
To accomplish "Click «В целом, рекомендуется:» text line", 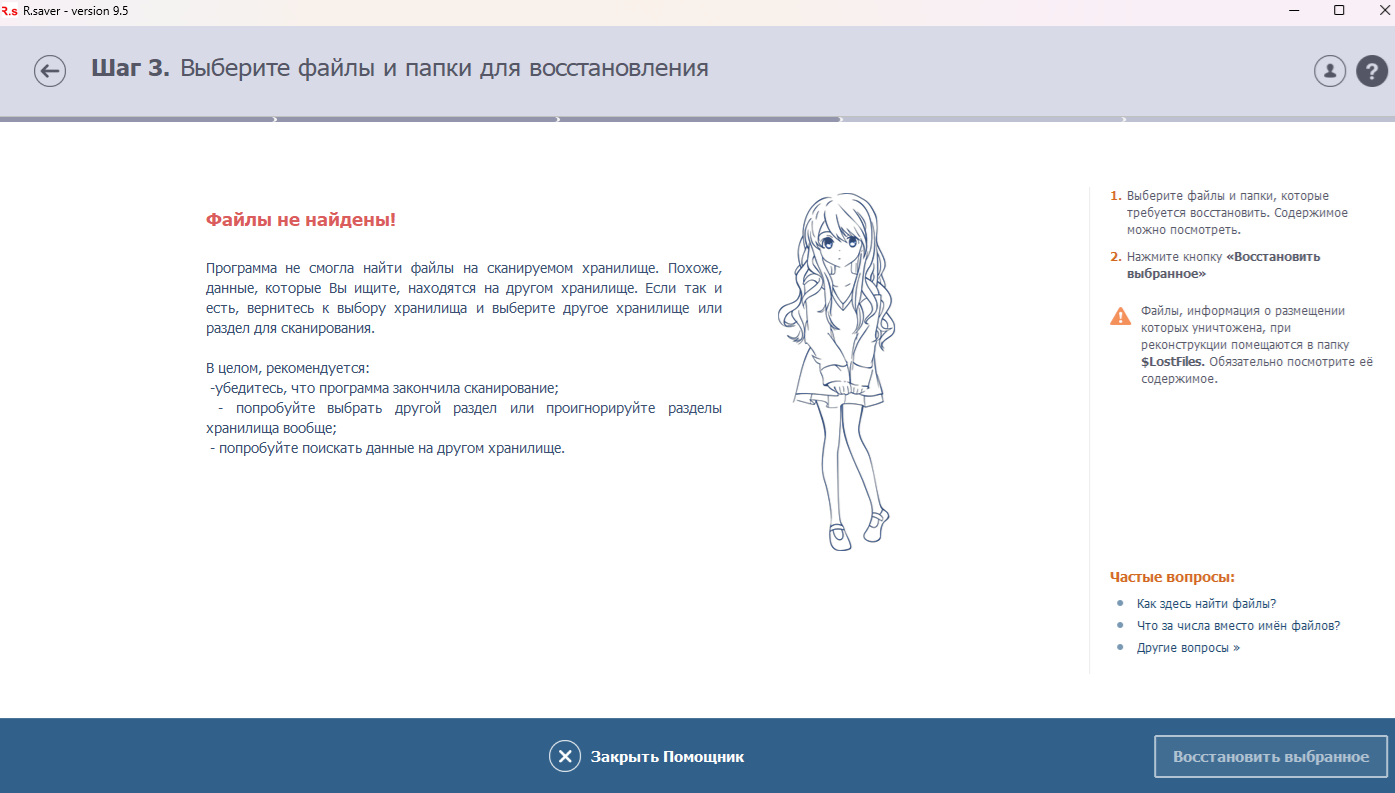I will click(288, 368).
